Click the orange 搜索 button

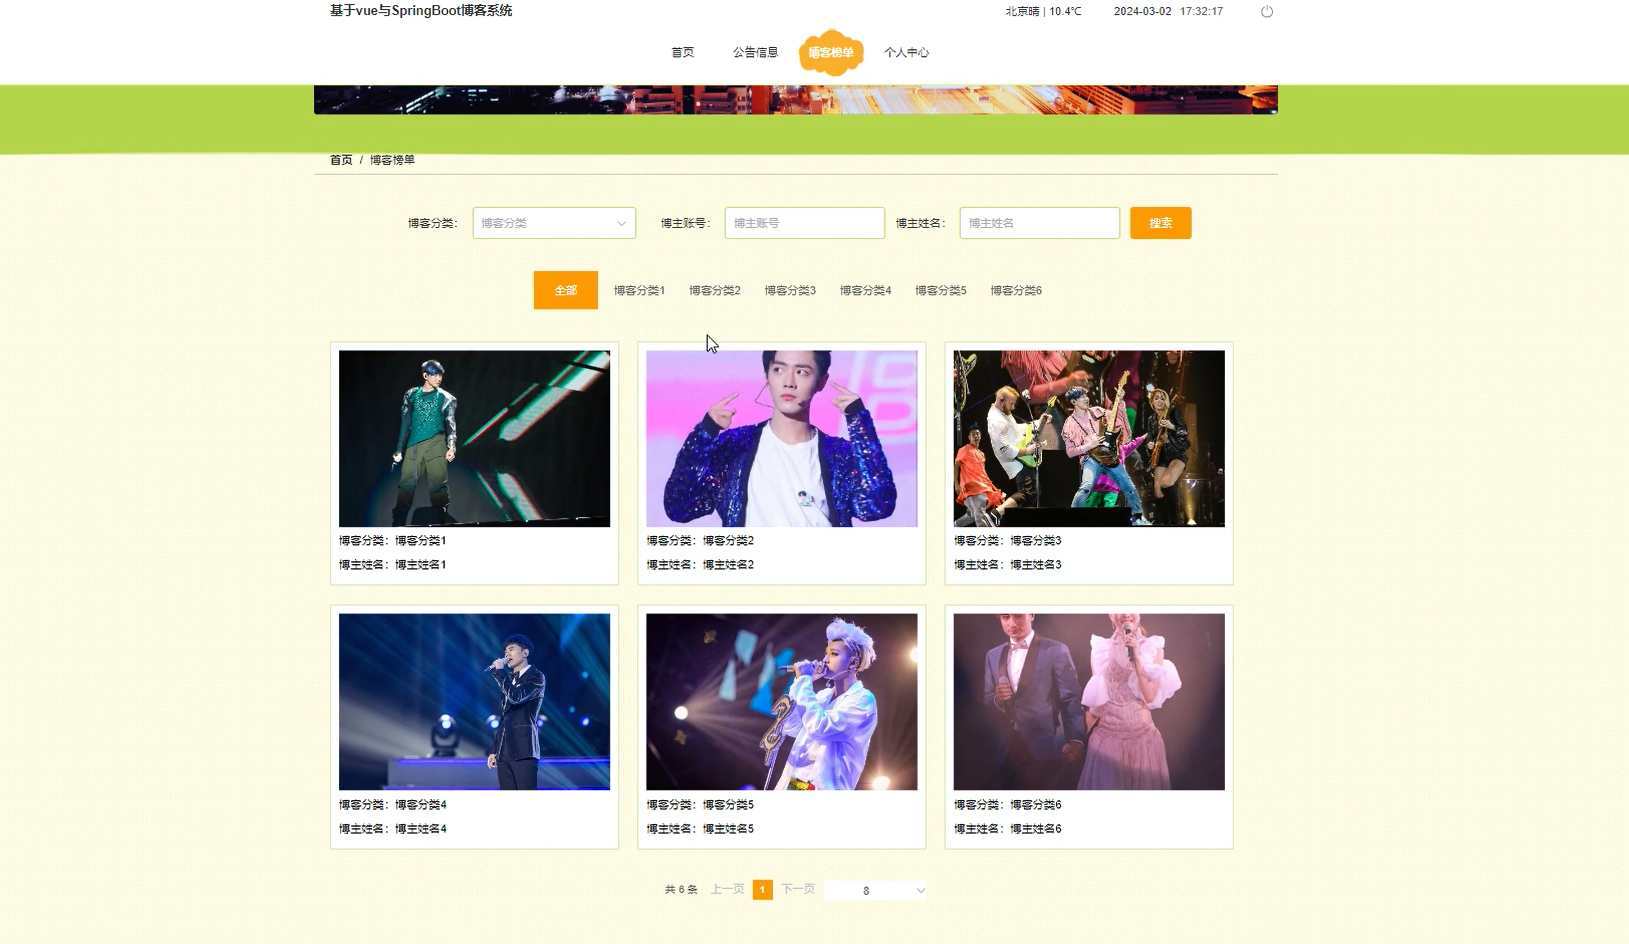pyautogui.click(x=1160, y=223)
